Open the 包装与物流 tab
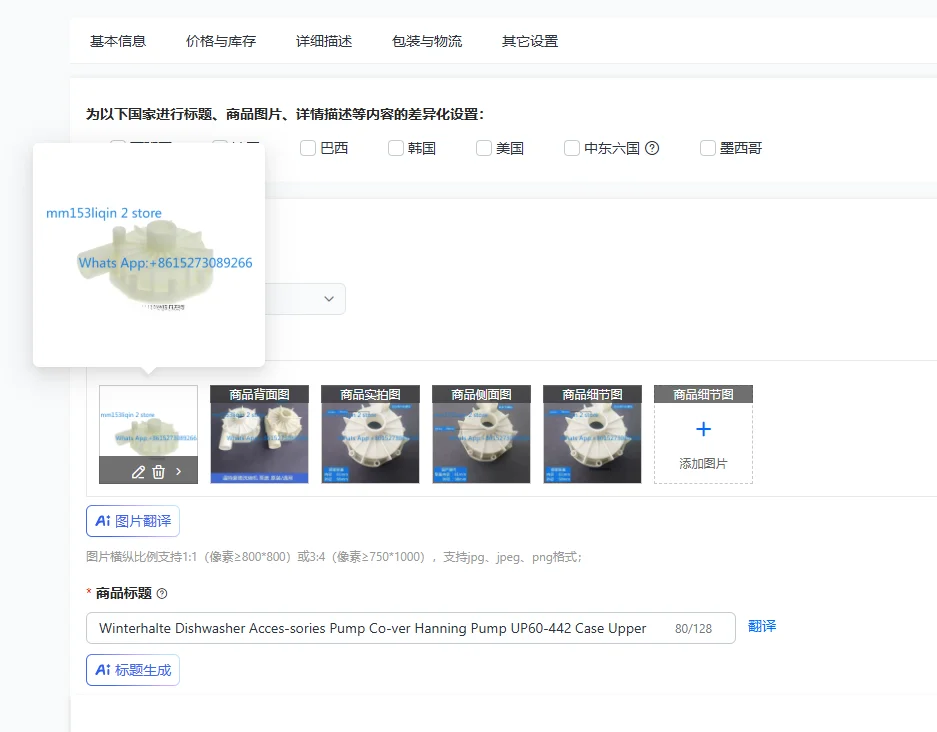937x732 pixels. point(427,41)
